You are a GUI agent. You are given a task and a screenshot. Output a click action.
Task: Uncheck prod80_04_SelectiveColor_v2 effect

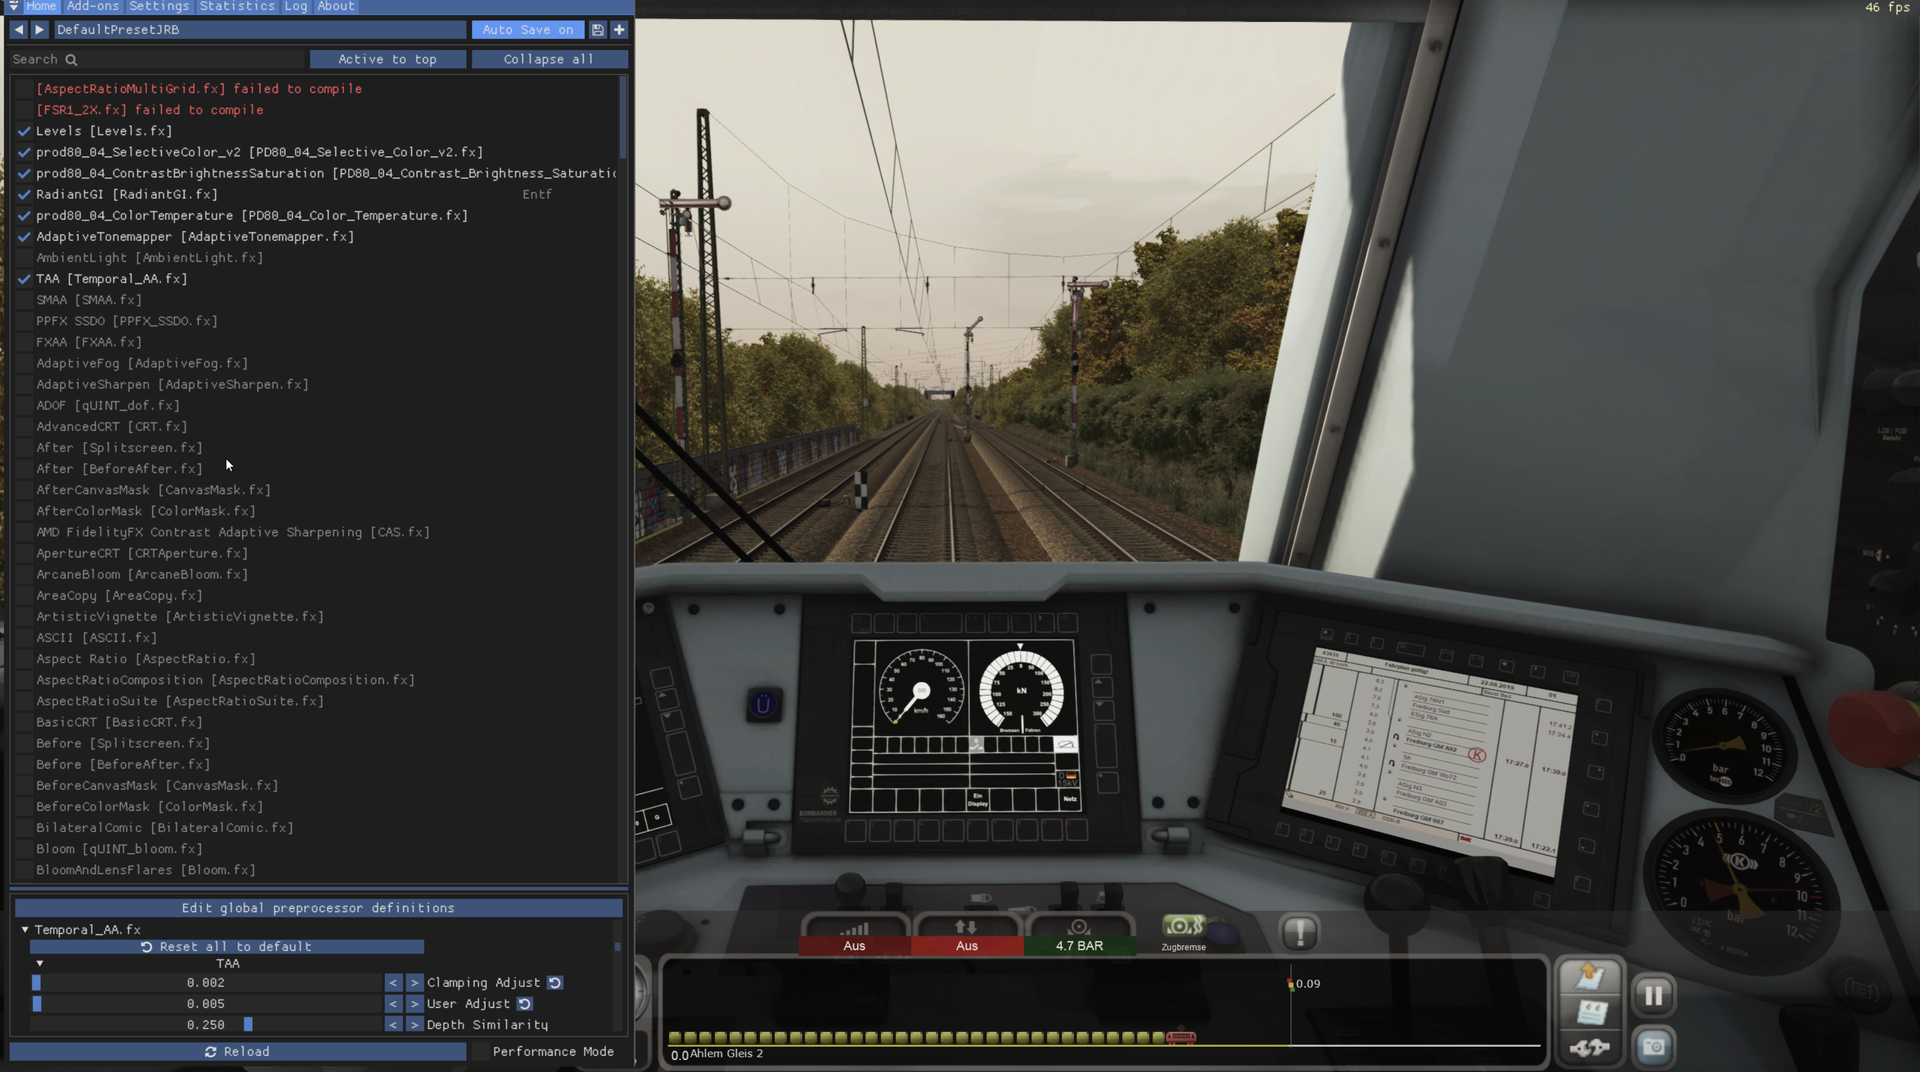[x=24, y=152]
